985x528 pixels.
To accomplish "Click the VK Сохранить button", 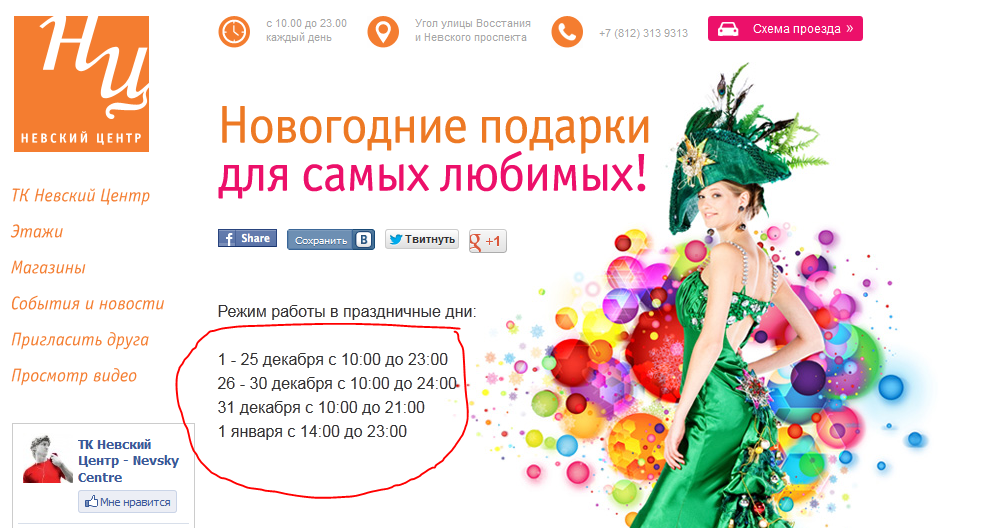I will click(331, 240).
